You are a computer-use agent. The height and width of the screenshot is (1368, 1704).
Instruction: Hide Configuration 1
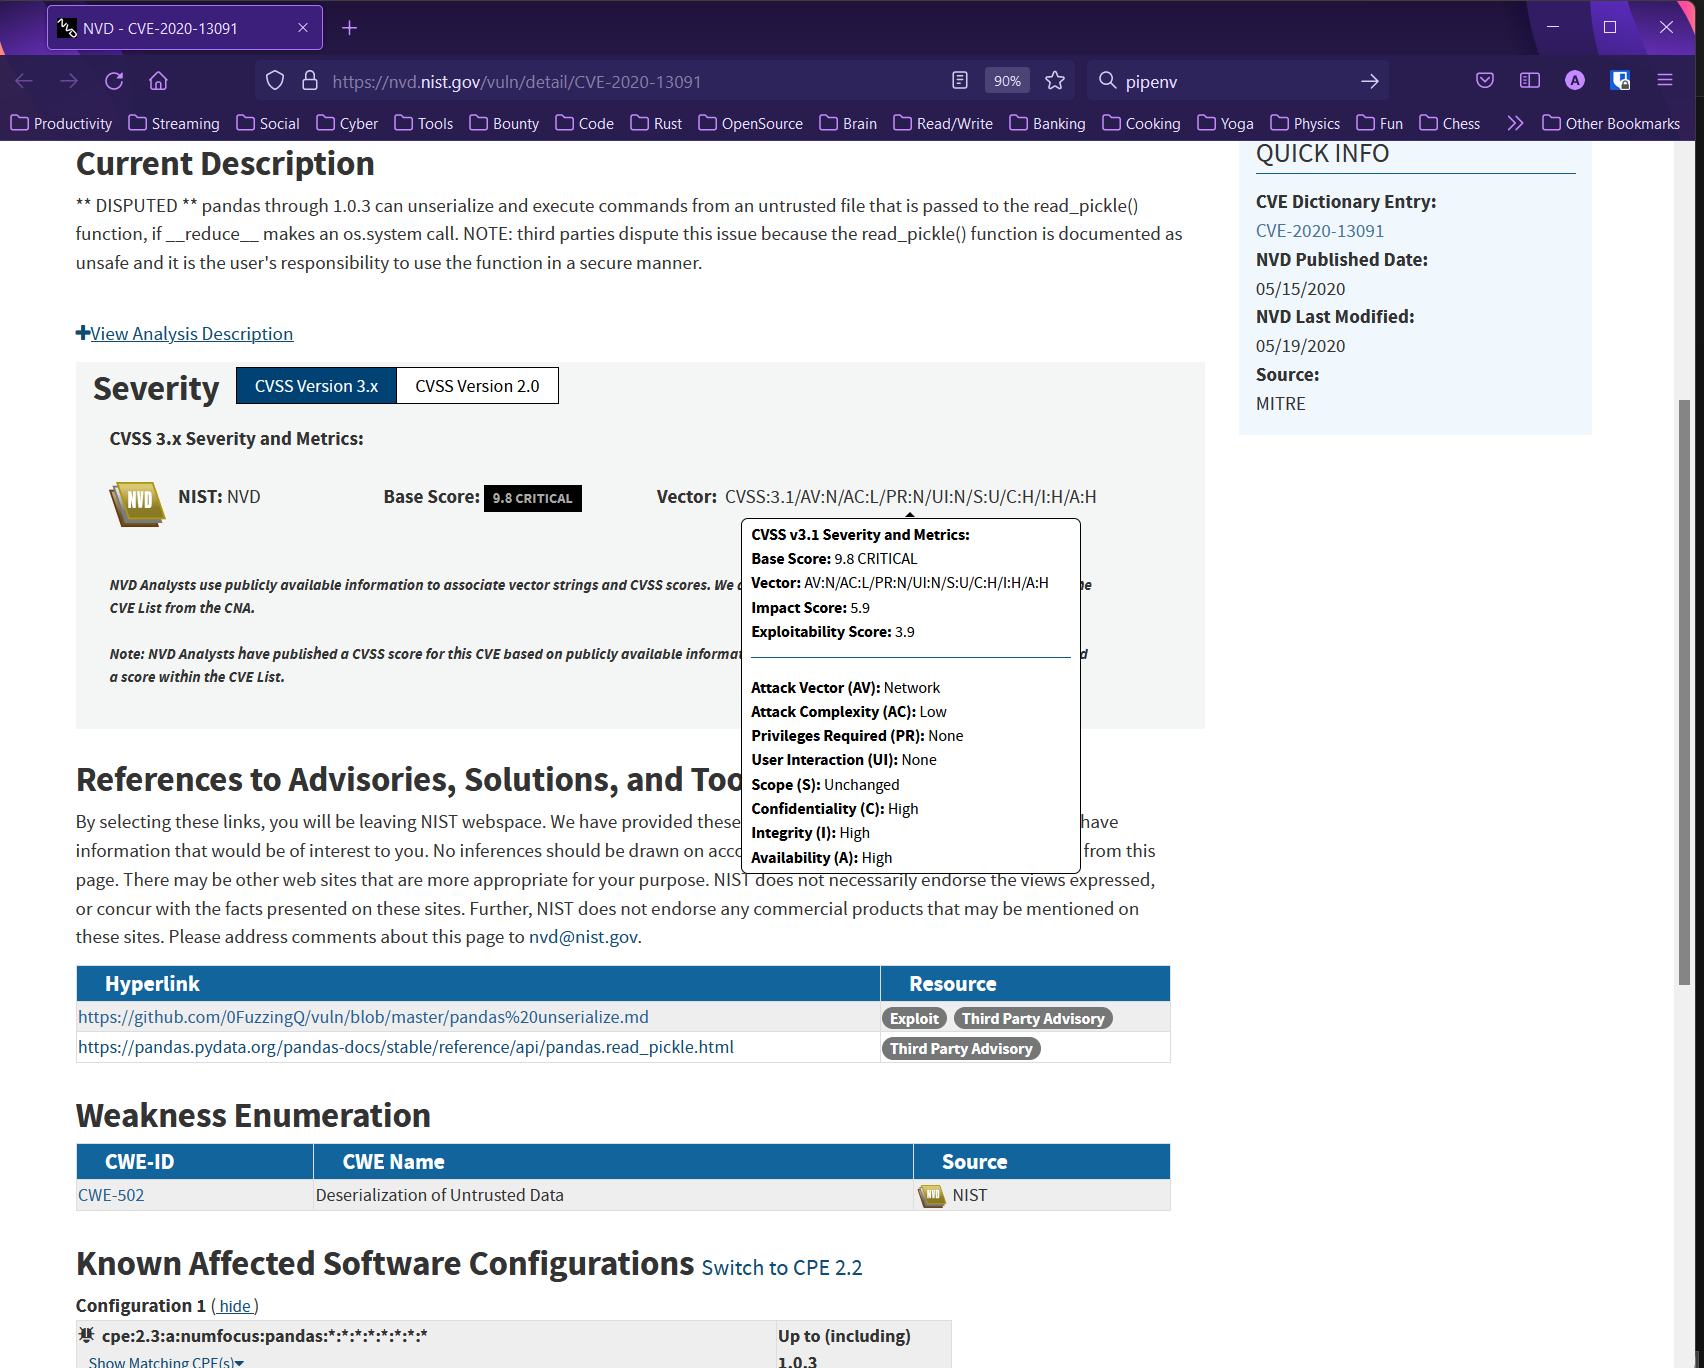point(235,1306)
